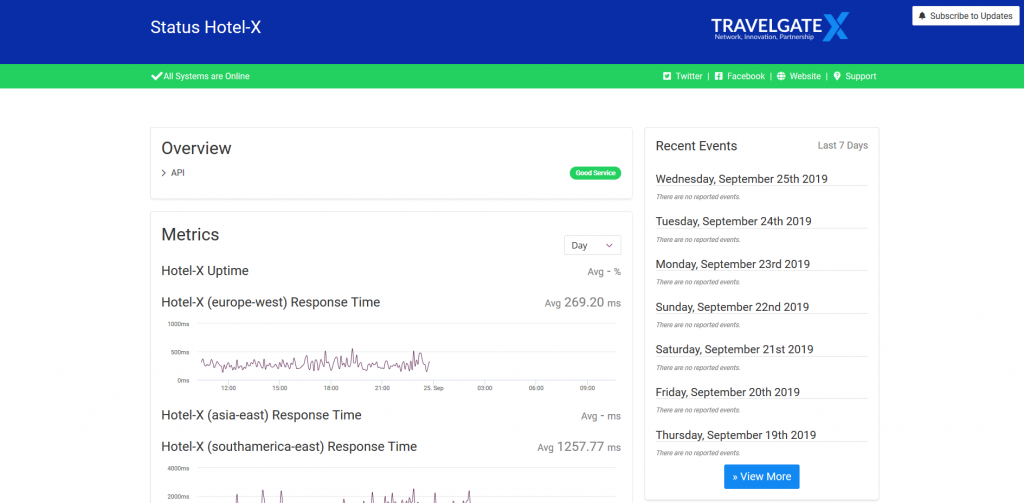Screen dimensions: 1024x503
Task: Open the Day time range dropdown
Action: 592,245
